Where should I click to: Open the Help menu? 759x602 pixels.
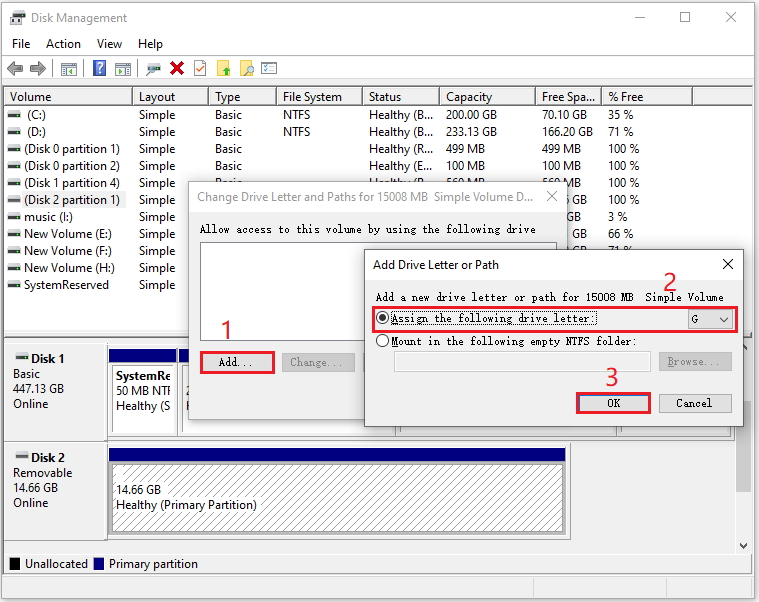click(x=150, y=44)
